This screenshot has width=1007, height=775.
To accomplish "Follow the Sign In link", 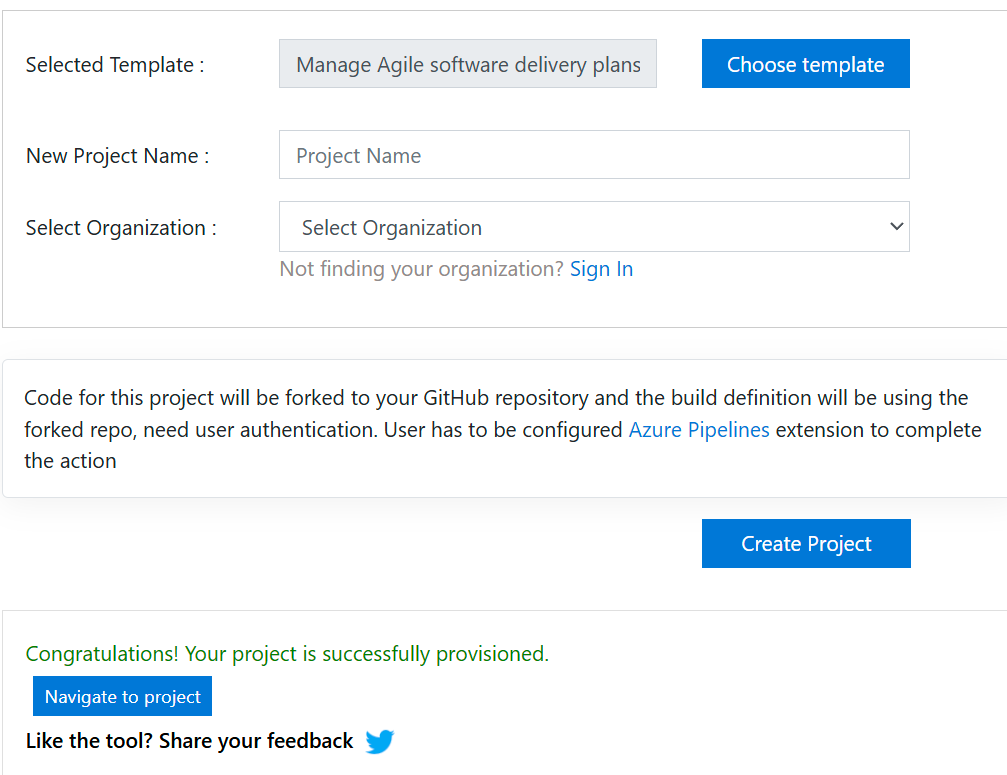I will click(x=601, y=269).
